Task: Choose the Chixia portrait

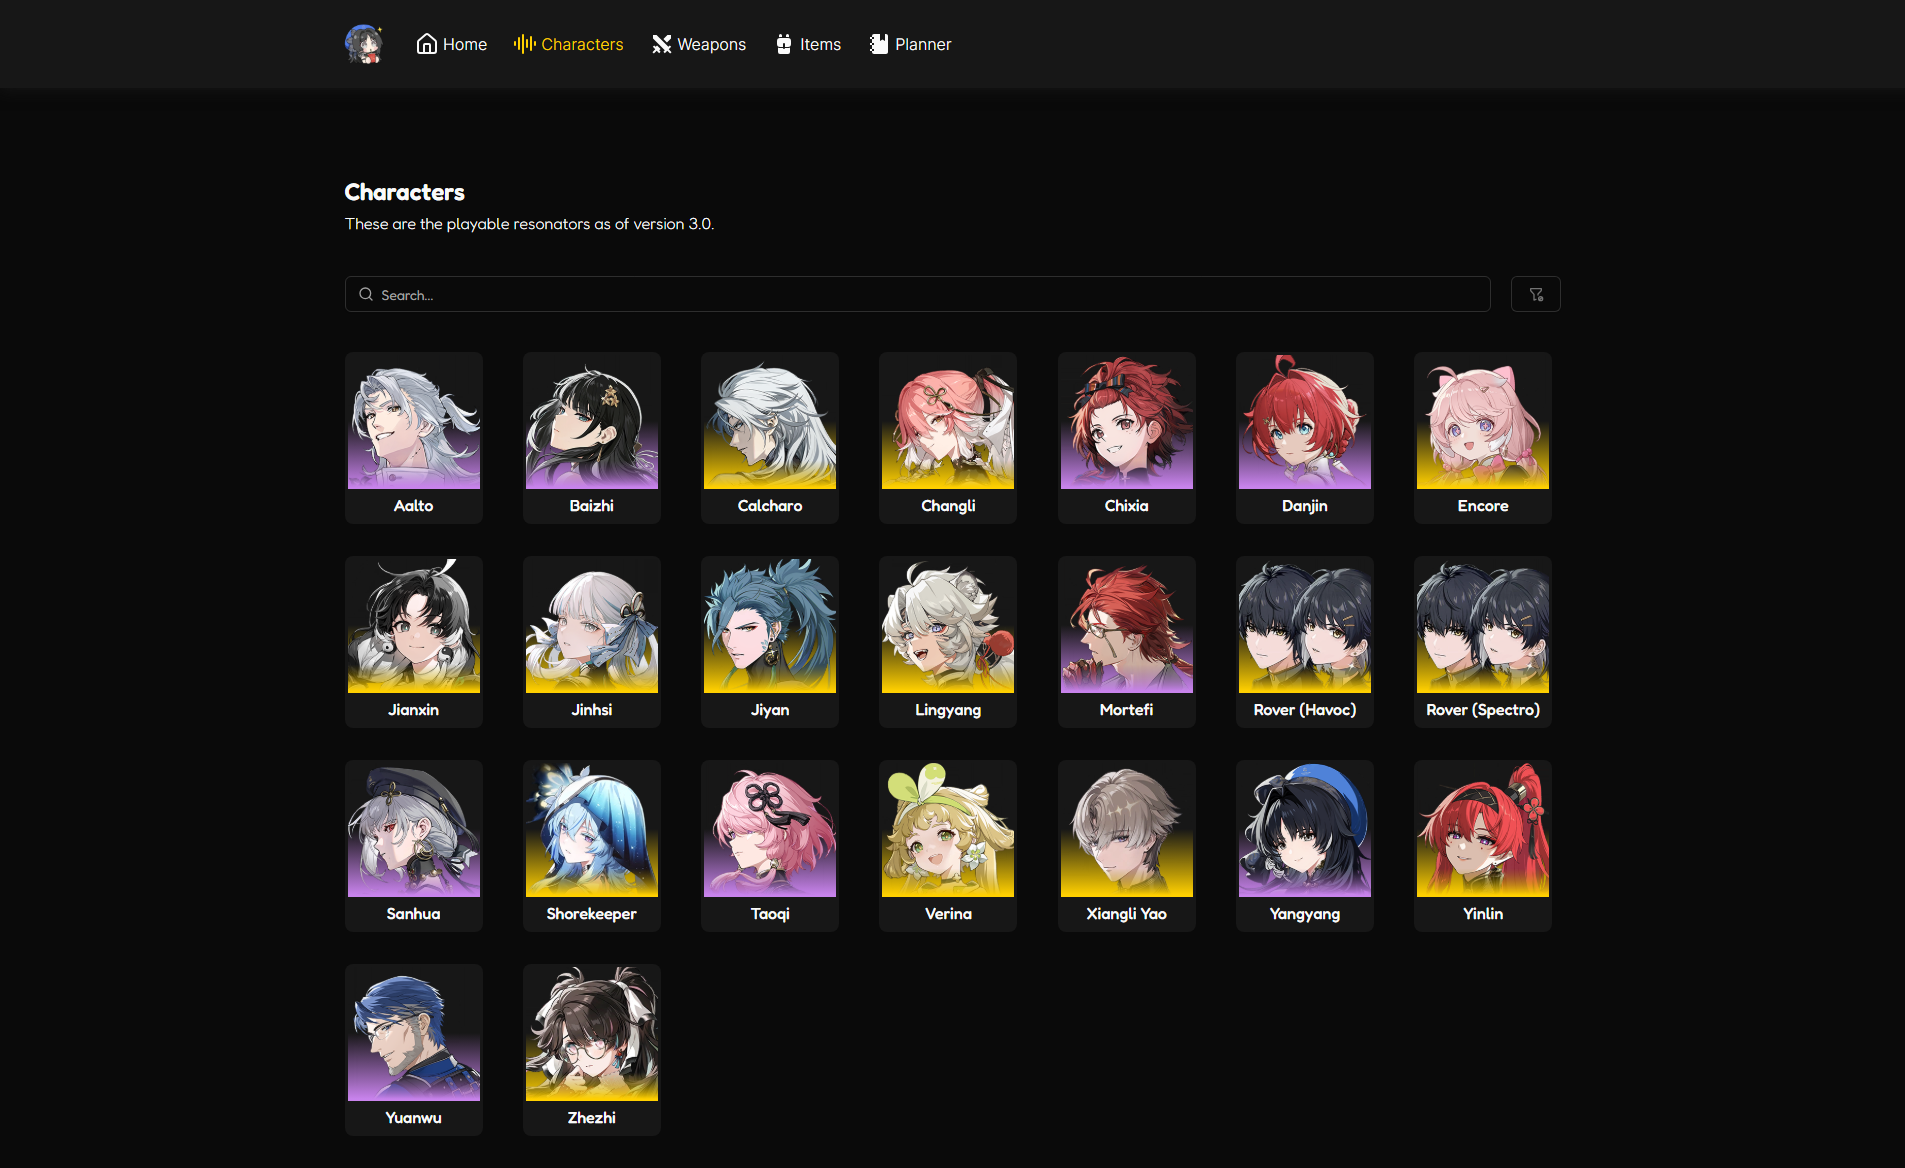Action: 1127,421
